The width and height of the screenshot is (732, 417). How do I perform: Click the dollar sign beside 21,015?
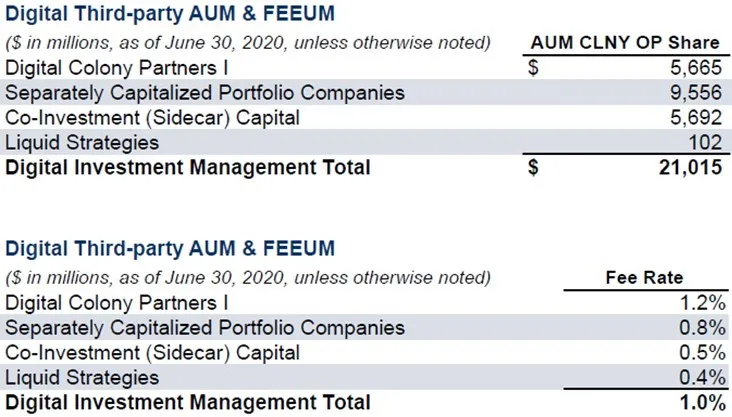point(533,168)
